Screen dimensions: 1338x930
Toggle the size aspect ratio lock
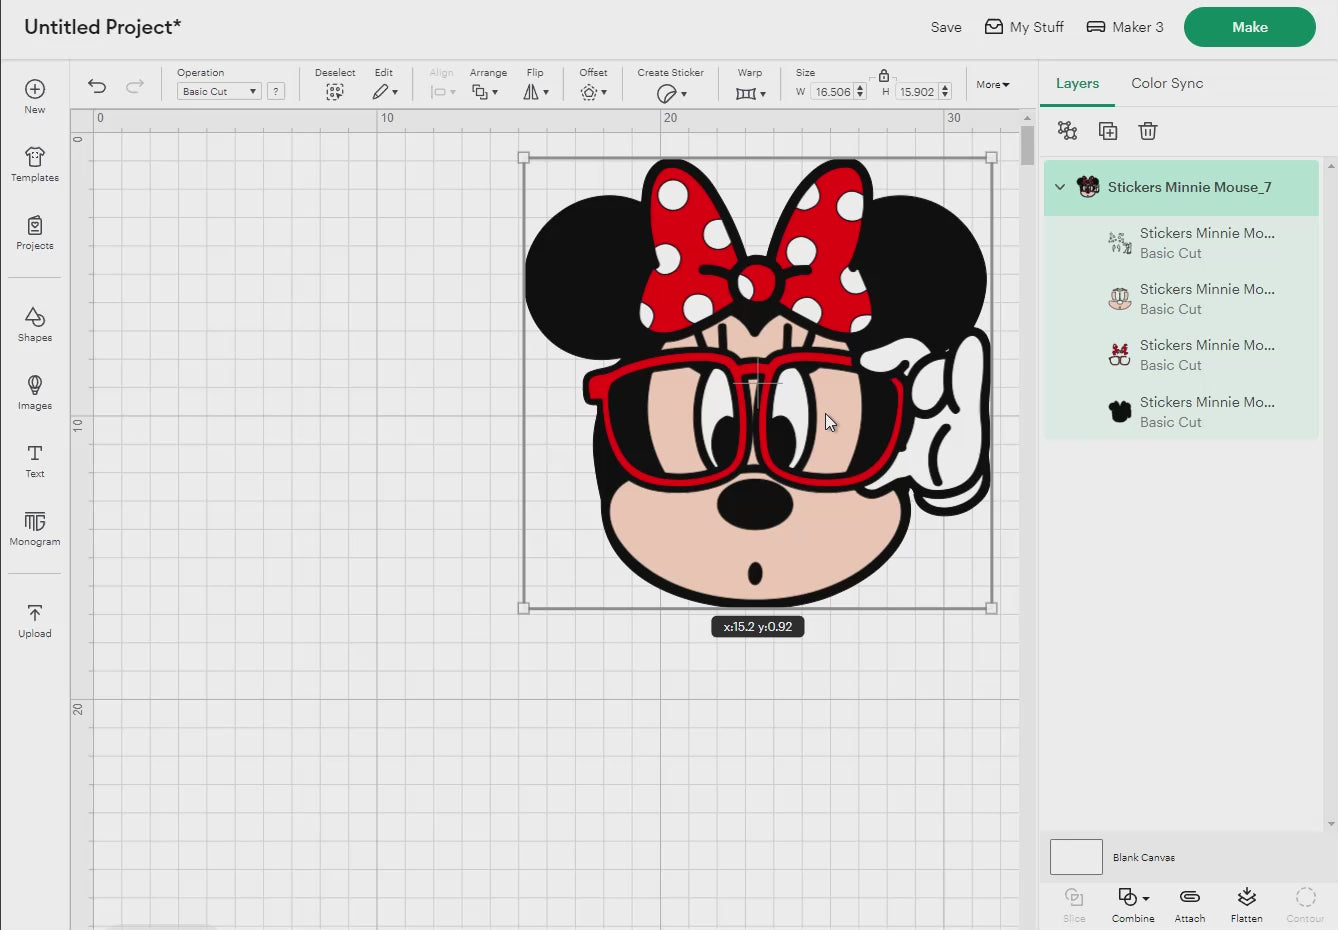tap(884, 75)
